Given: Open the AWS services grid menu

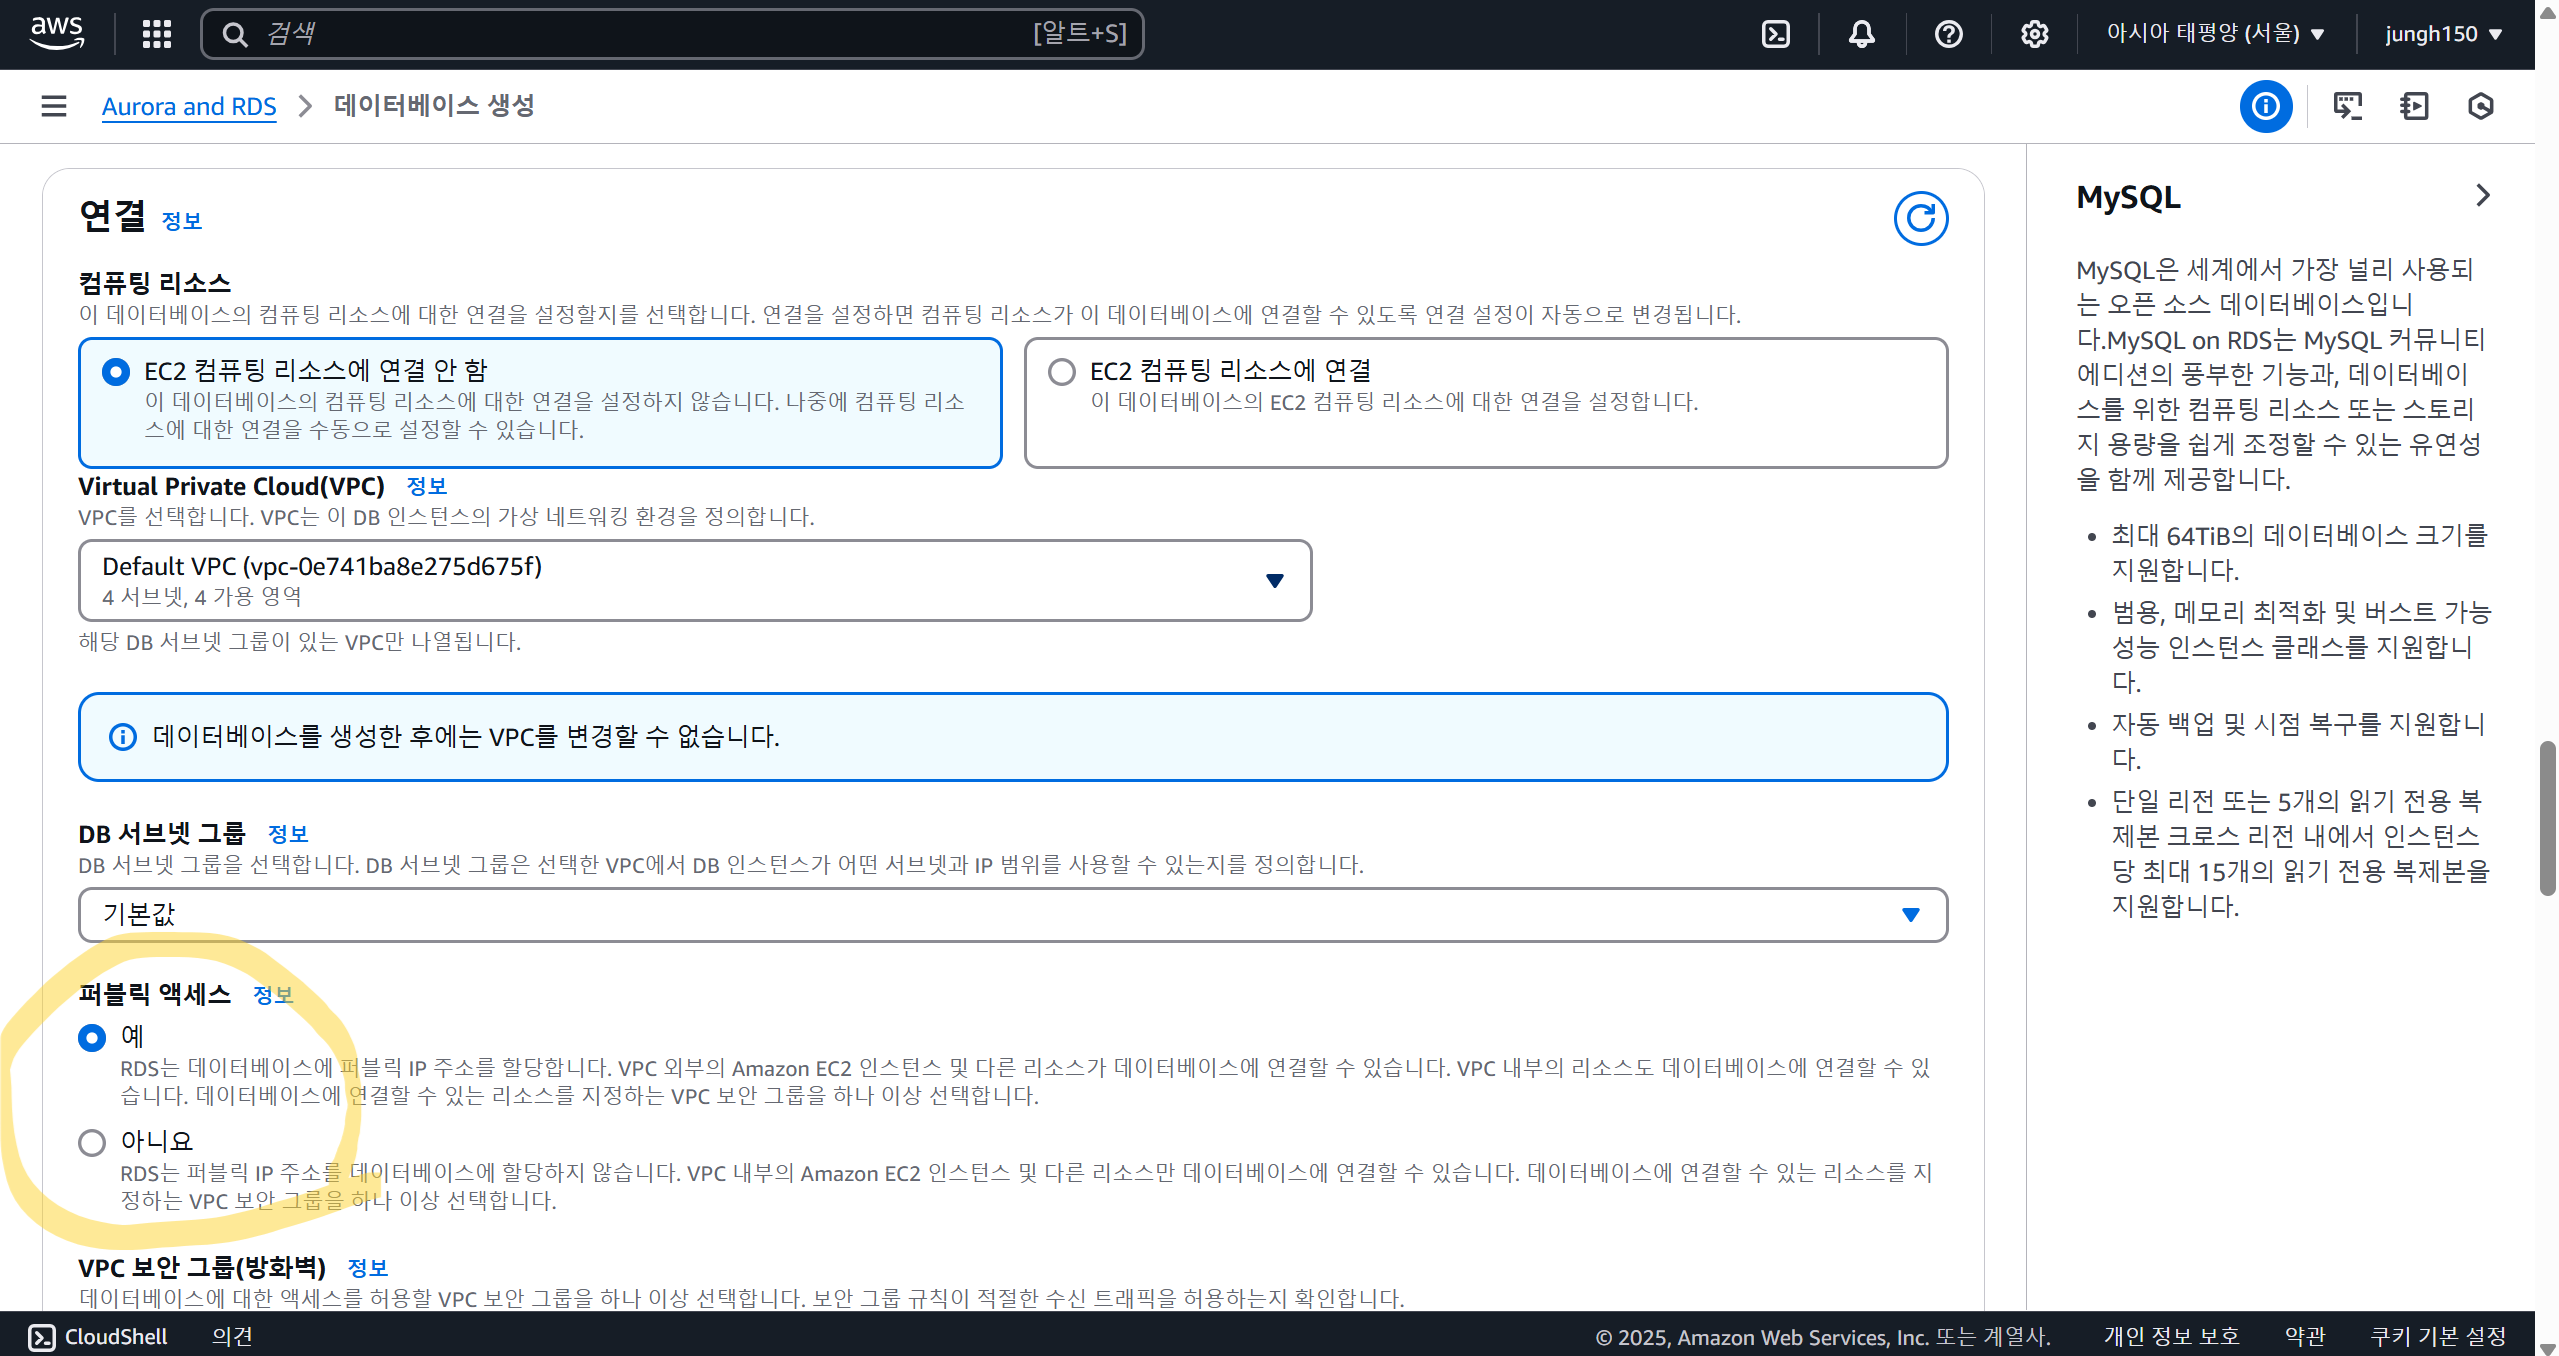Looking at the screenshot, I should point(156,34).
